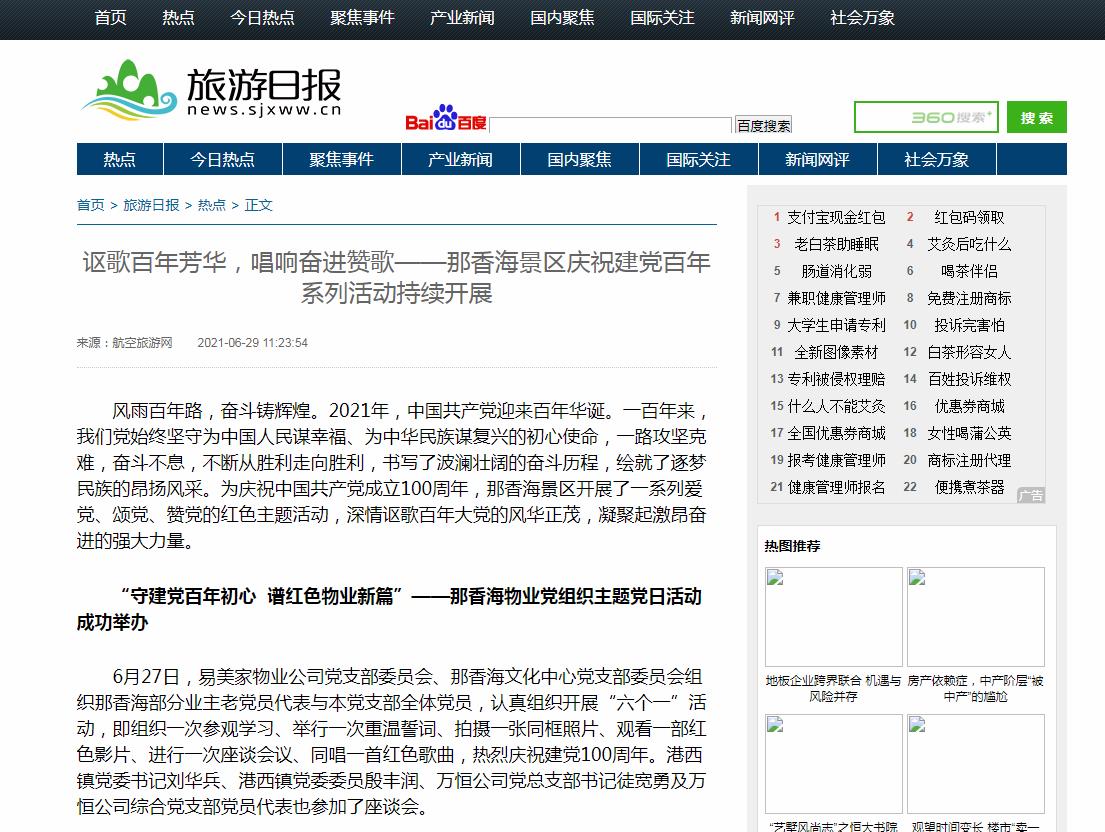Open the 优惠券商城 link numbered 16

pos(970,406)
